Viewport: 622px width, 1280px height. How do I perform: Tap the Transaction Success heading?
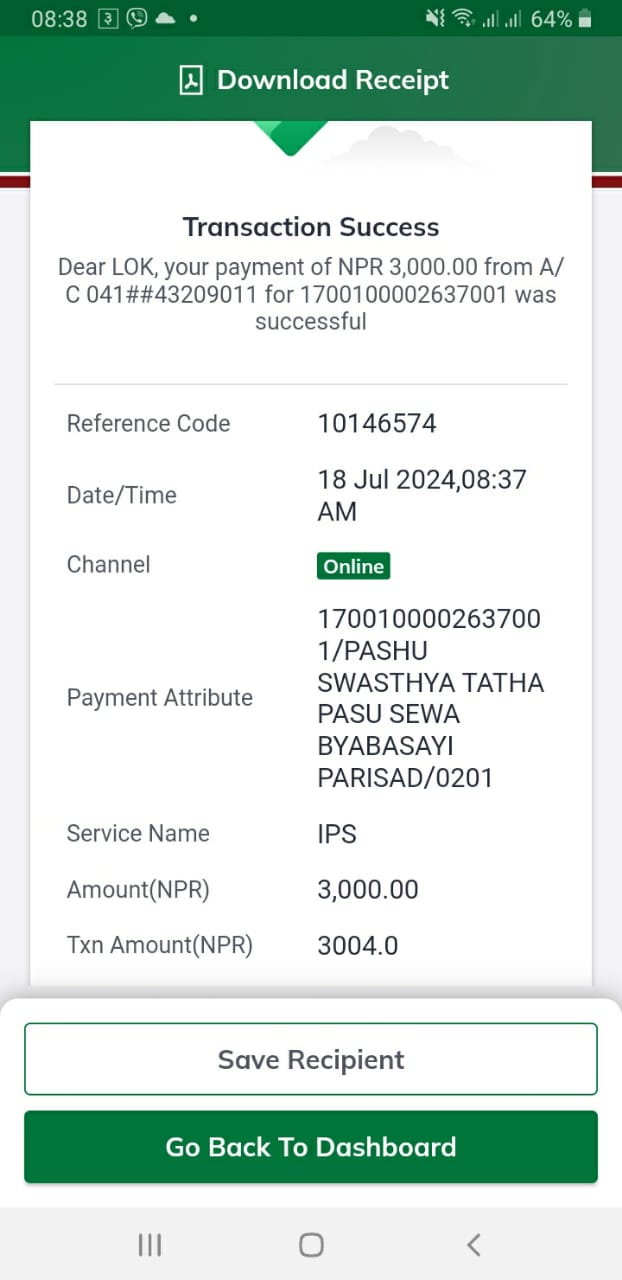pos(311,227)
